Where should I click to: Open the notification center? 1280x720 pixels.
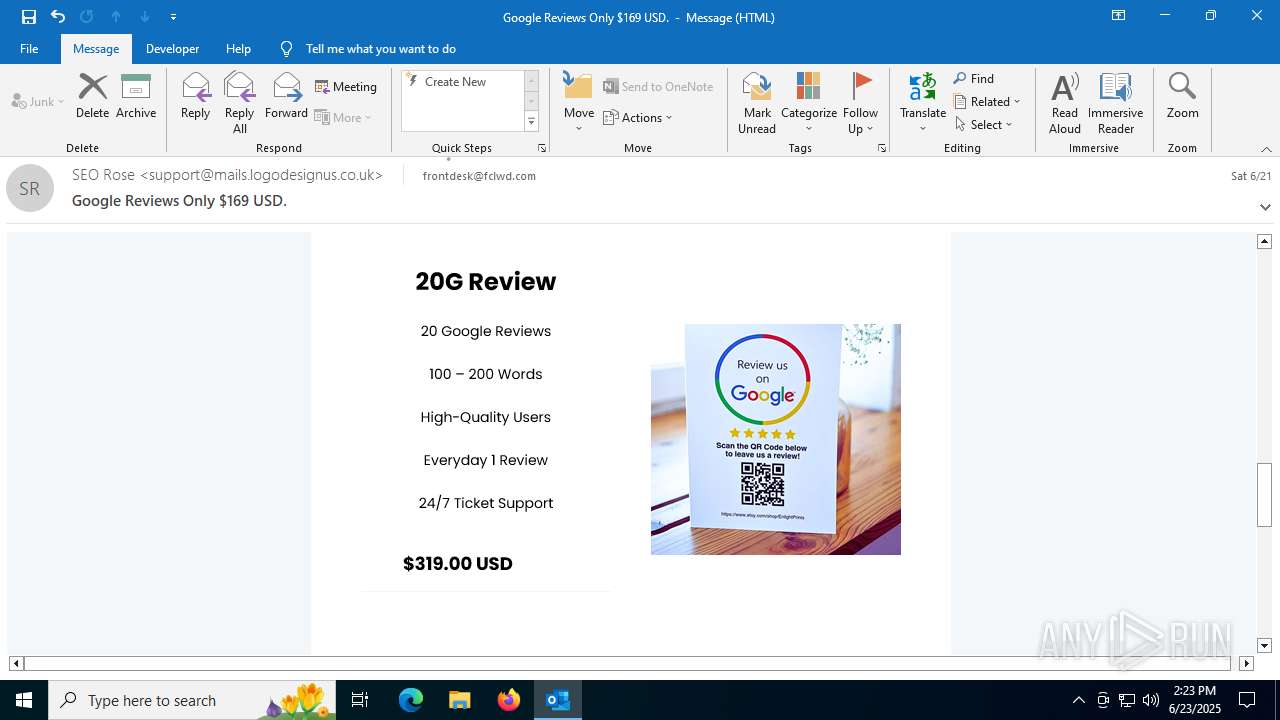[1247, 700]
